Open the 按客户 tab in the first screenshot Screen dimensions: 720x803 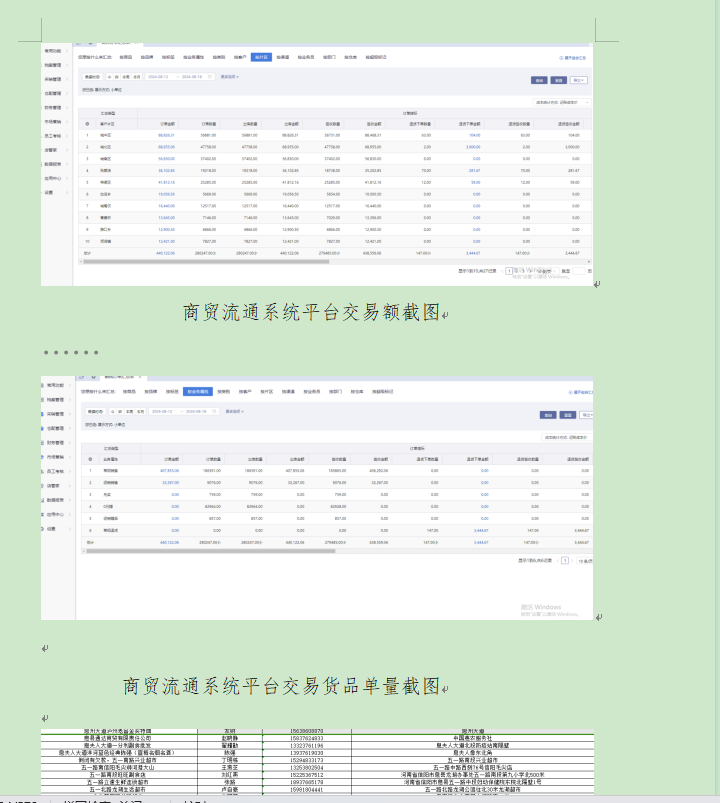click(240, 57)
